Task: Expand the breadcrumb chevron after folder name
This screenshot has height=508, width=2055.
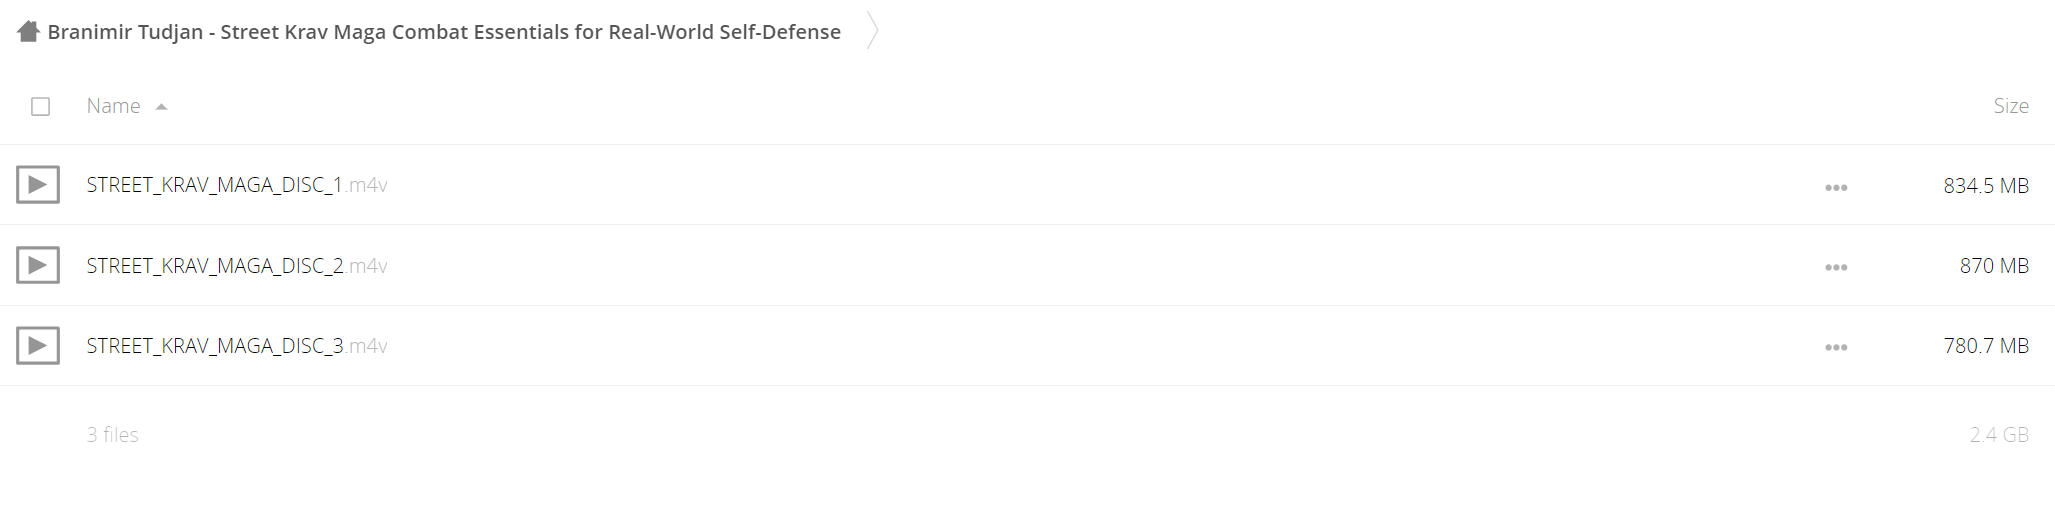Action: (x=872, y=30)
